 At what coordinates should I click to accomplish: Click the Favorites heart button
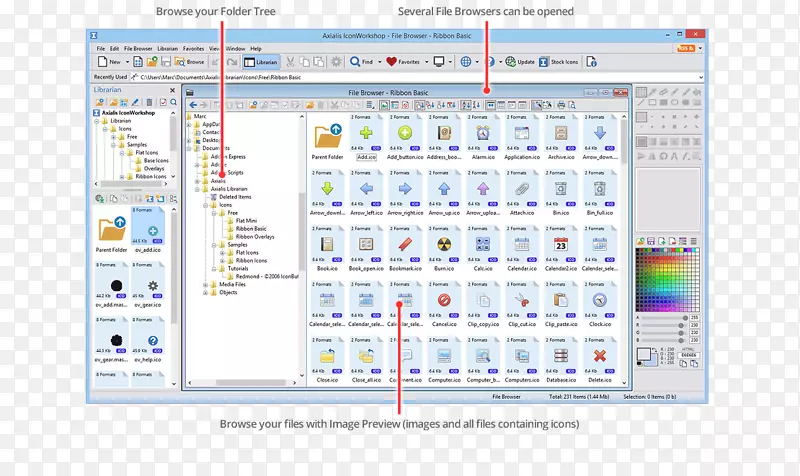pos(403,62)
